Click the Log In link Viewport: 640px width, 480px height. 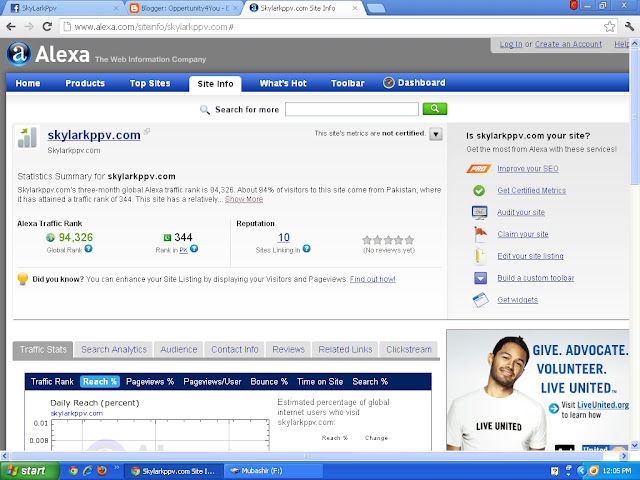tap(511, 44)
